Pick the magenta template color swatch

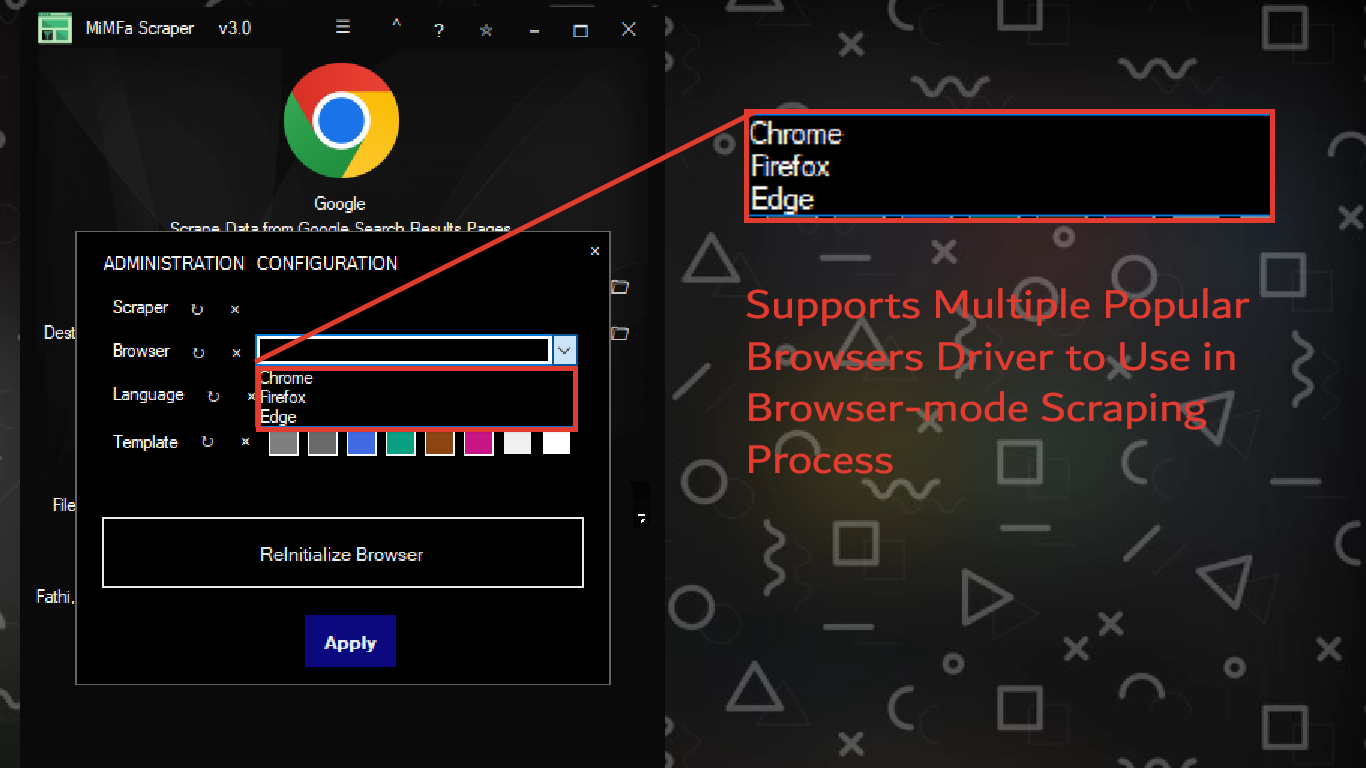click(x=479, y=443)
